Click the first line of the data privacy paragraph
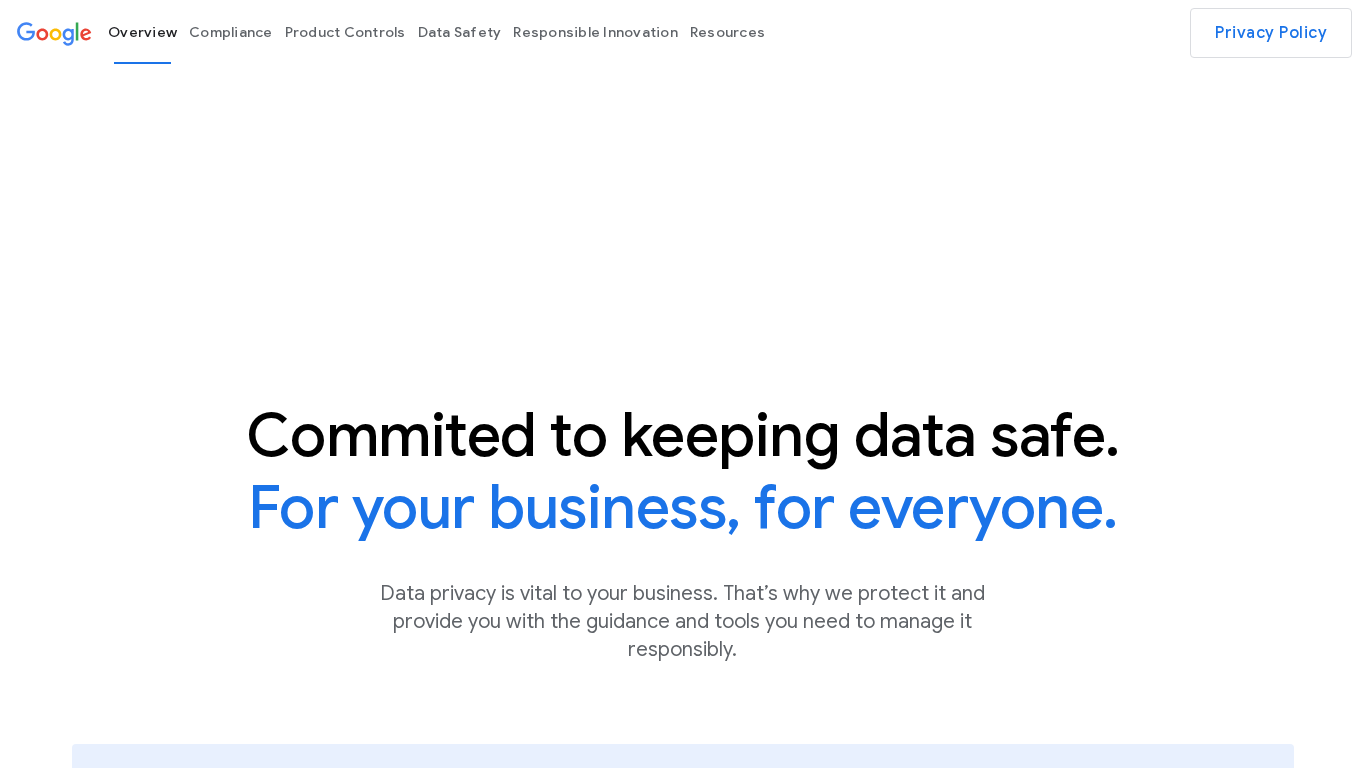This screenshot has width=1366, height=768. click(682, 593)
